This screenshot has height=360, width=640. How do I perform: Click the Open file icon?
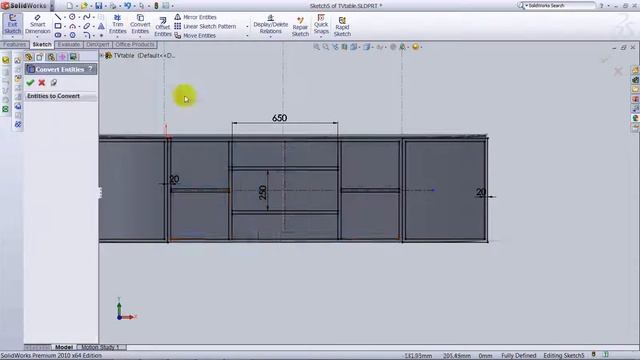[84, 6]
